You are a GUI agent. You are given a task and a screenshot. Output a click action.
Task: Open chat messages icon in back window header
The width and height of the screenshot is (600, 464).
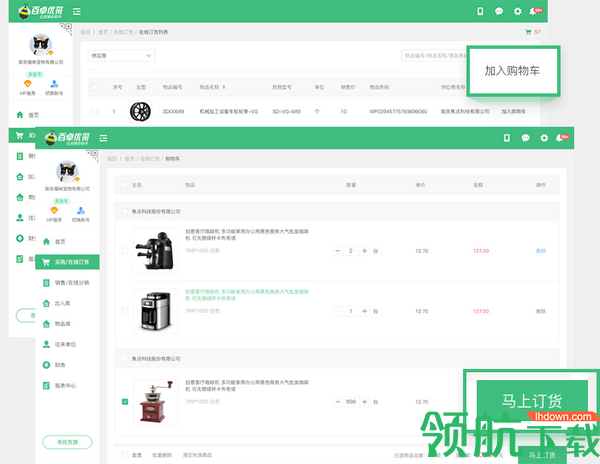499,11
